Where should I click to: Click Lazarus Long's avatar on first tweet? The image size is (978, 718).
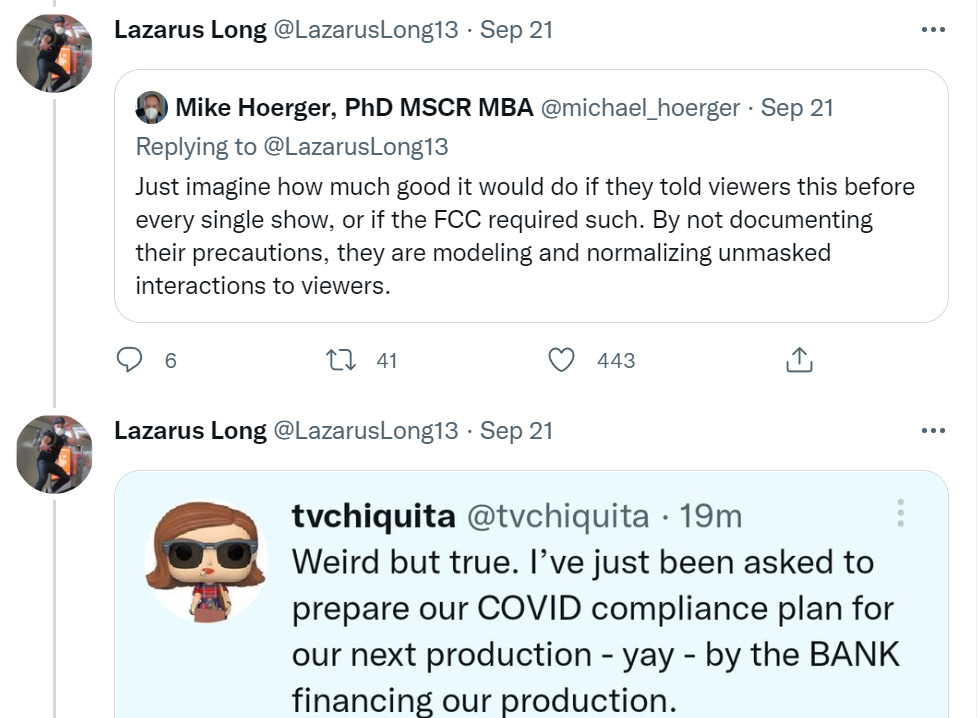click(54, 53)
